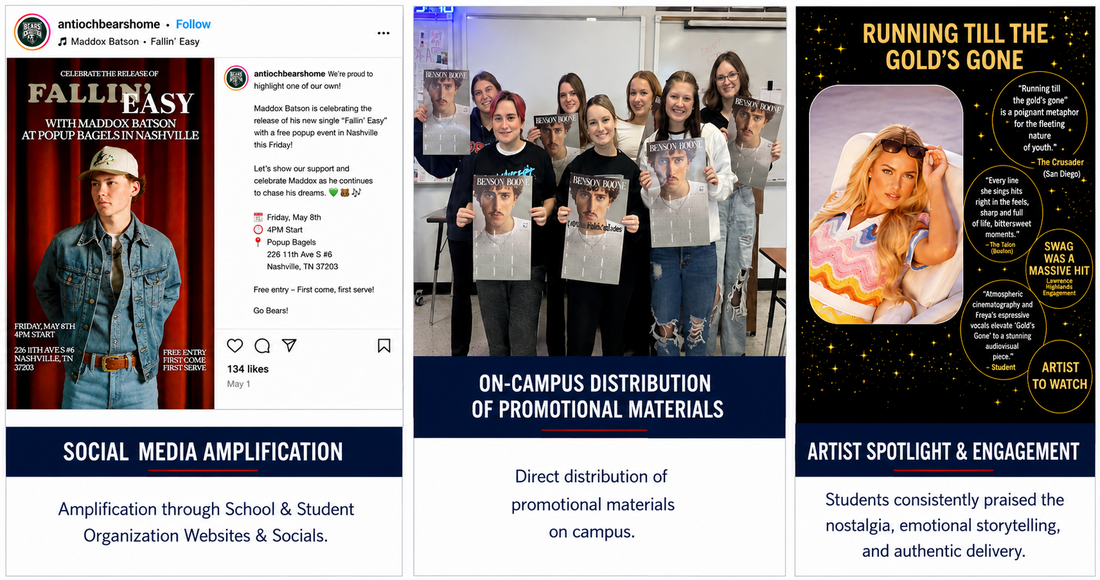Click the 'Nashville, TN 37203' address line

pos(302,267)
